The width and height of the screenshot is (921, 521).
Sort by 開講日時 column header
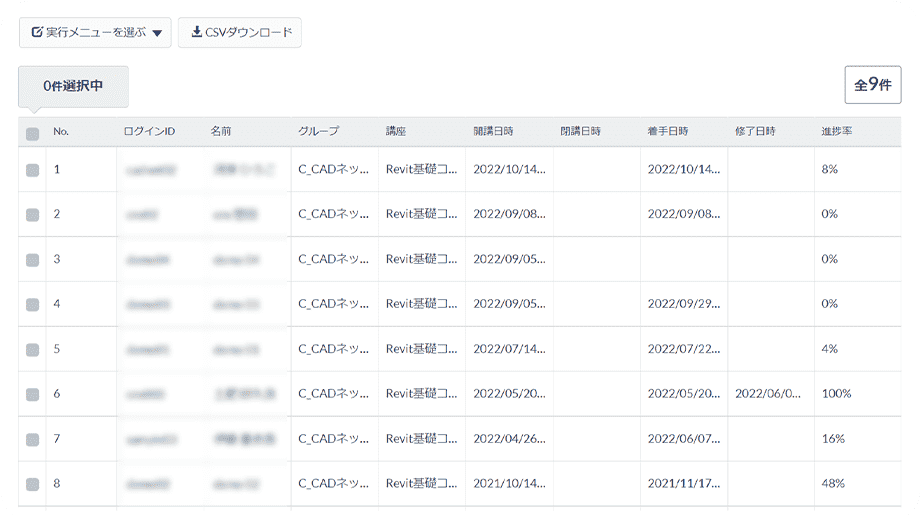click(x=493, y=132)
